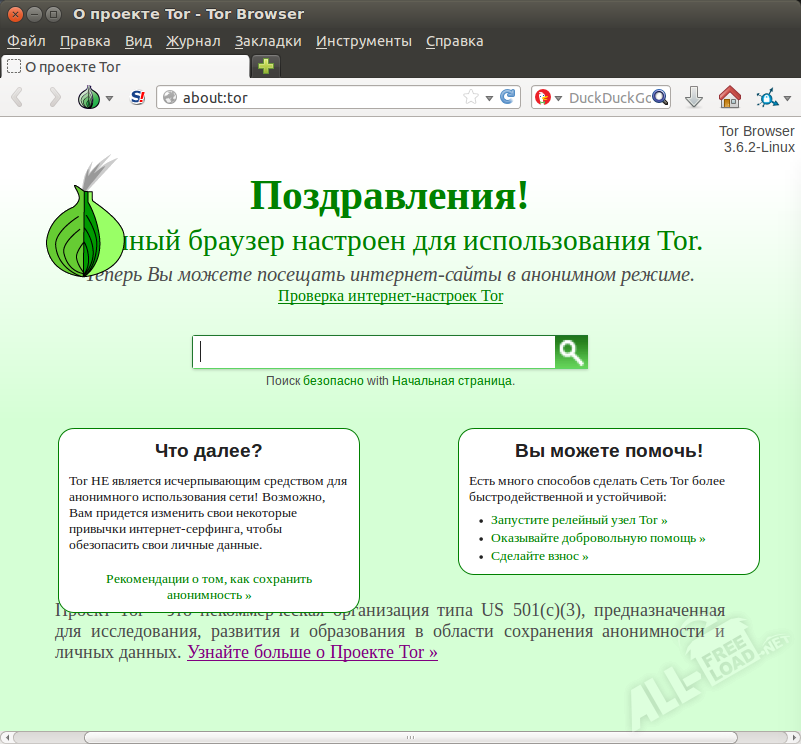Open the URL bar history dropdown
The width and height of the screenshot is (801, 744).
pyautogui.click(x=489, y=98)
